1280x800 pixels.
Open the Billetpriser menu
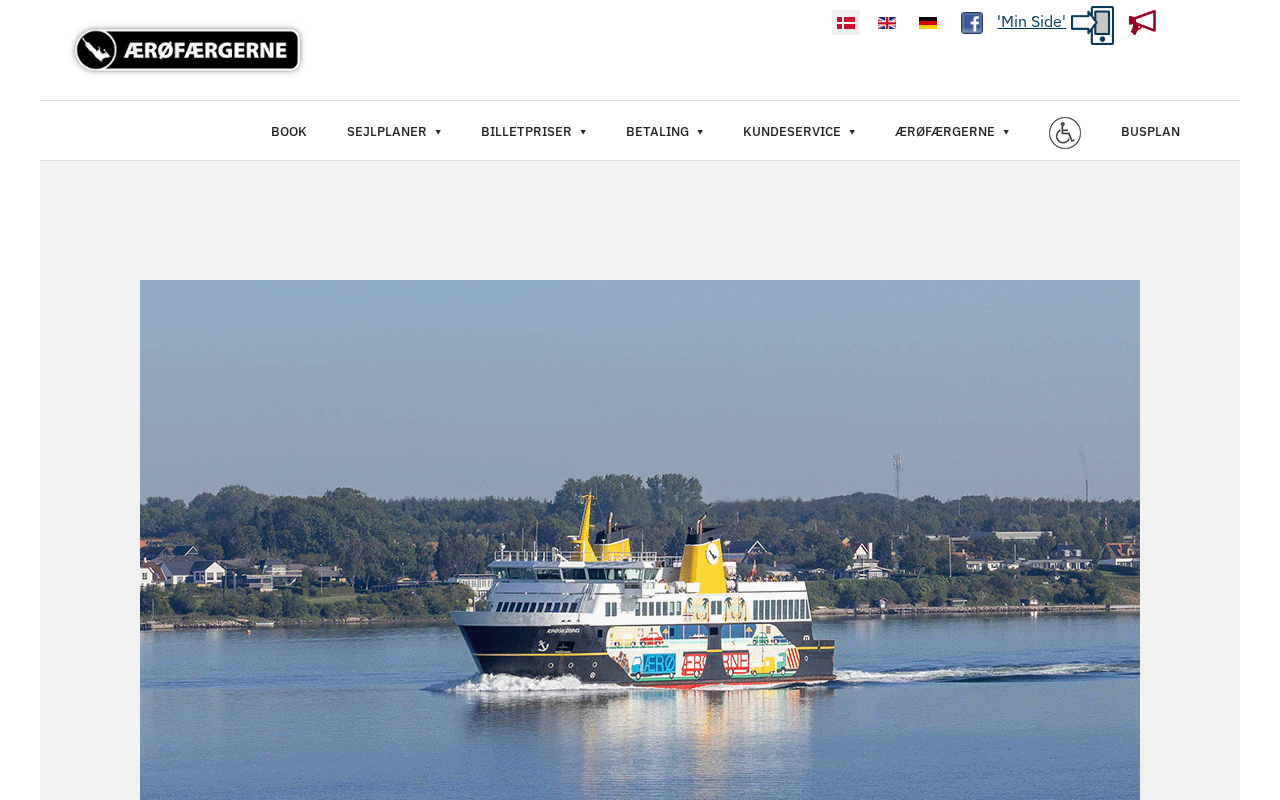526,132
